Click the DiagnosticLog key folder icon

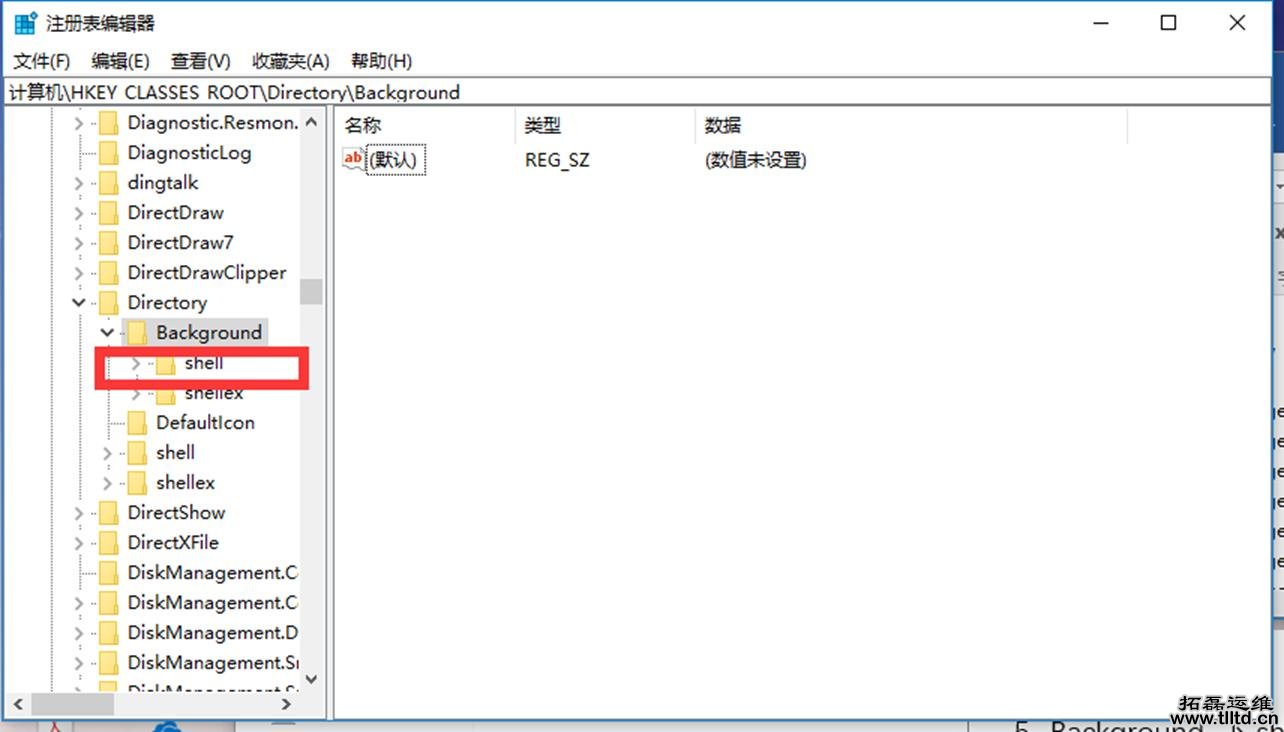pos(108,152)
